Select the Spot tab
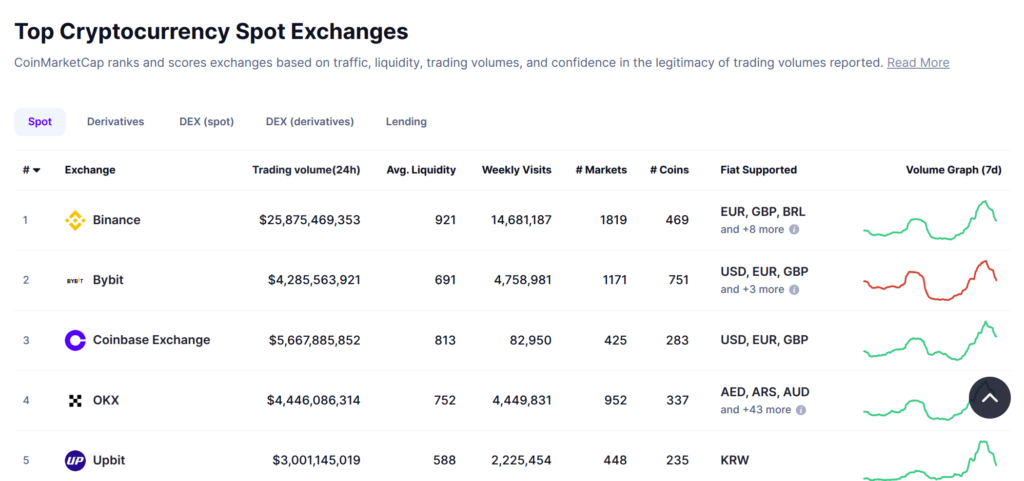Screen dimensions: 1024x481 tap(40, 122)
